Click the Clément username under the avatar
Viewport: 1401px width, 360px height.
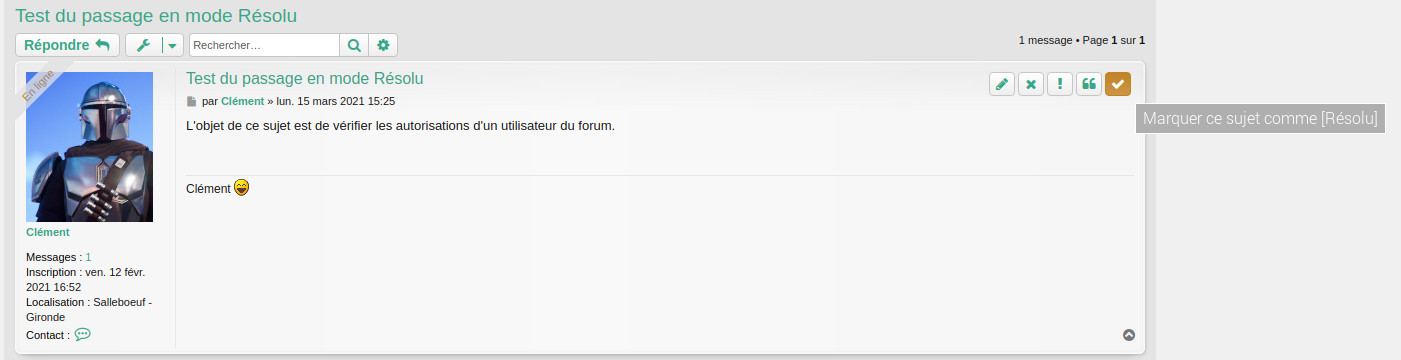click(48, 232)
